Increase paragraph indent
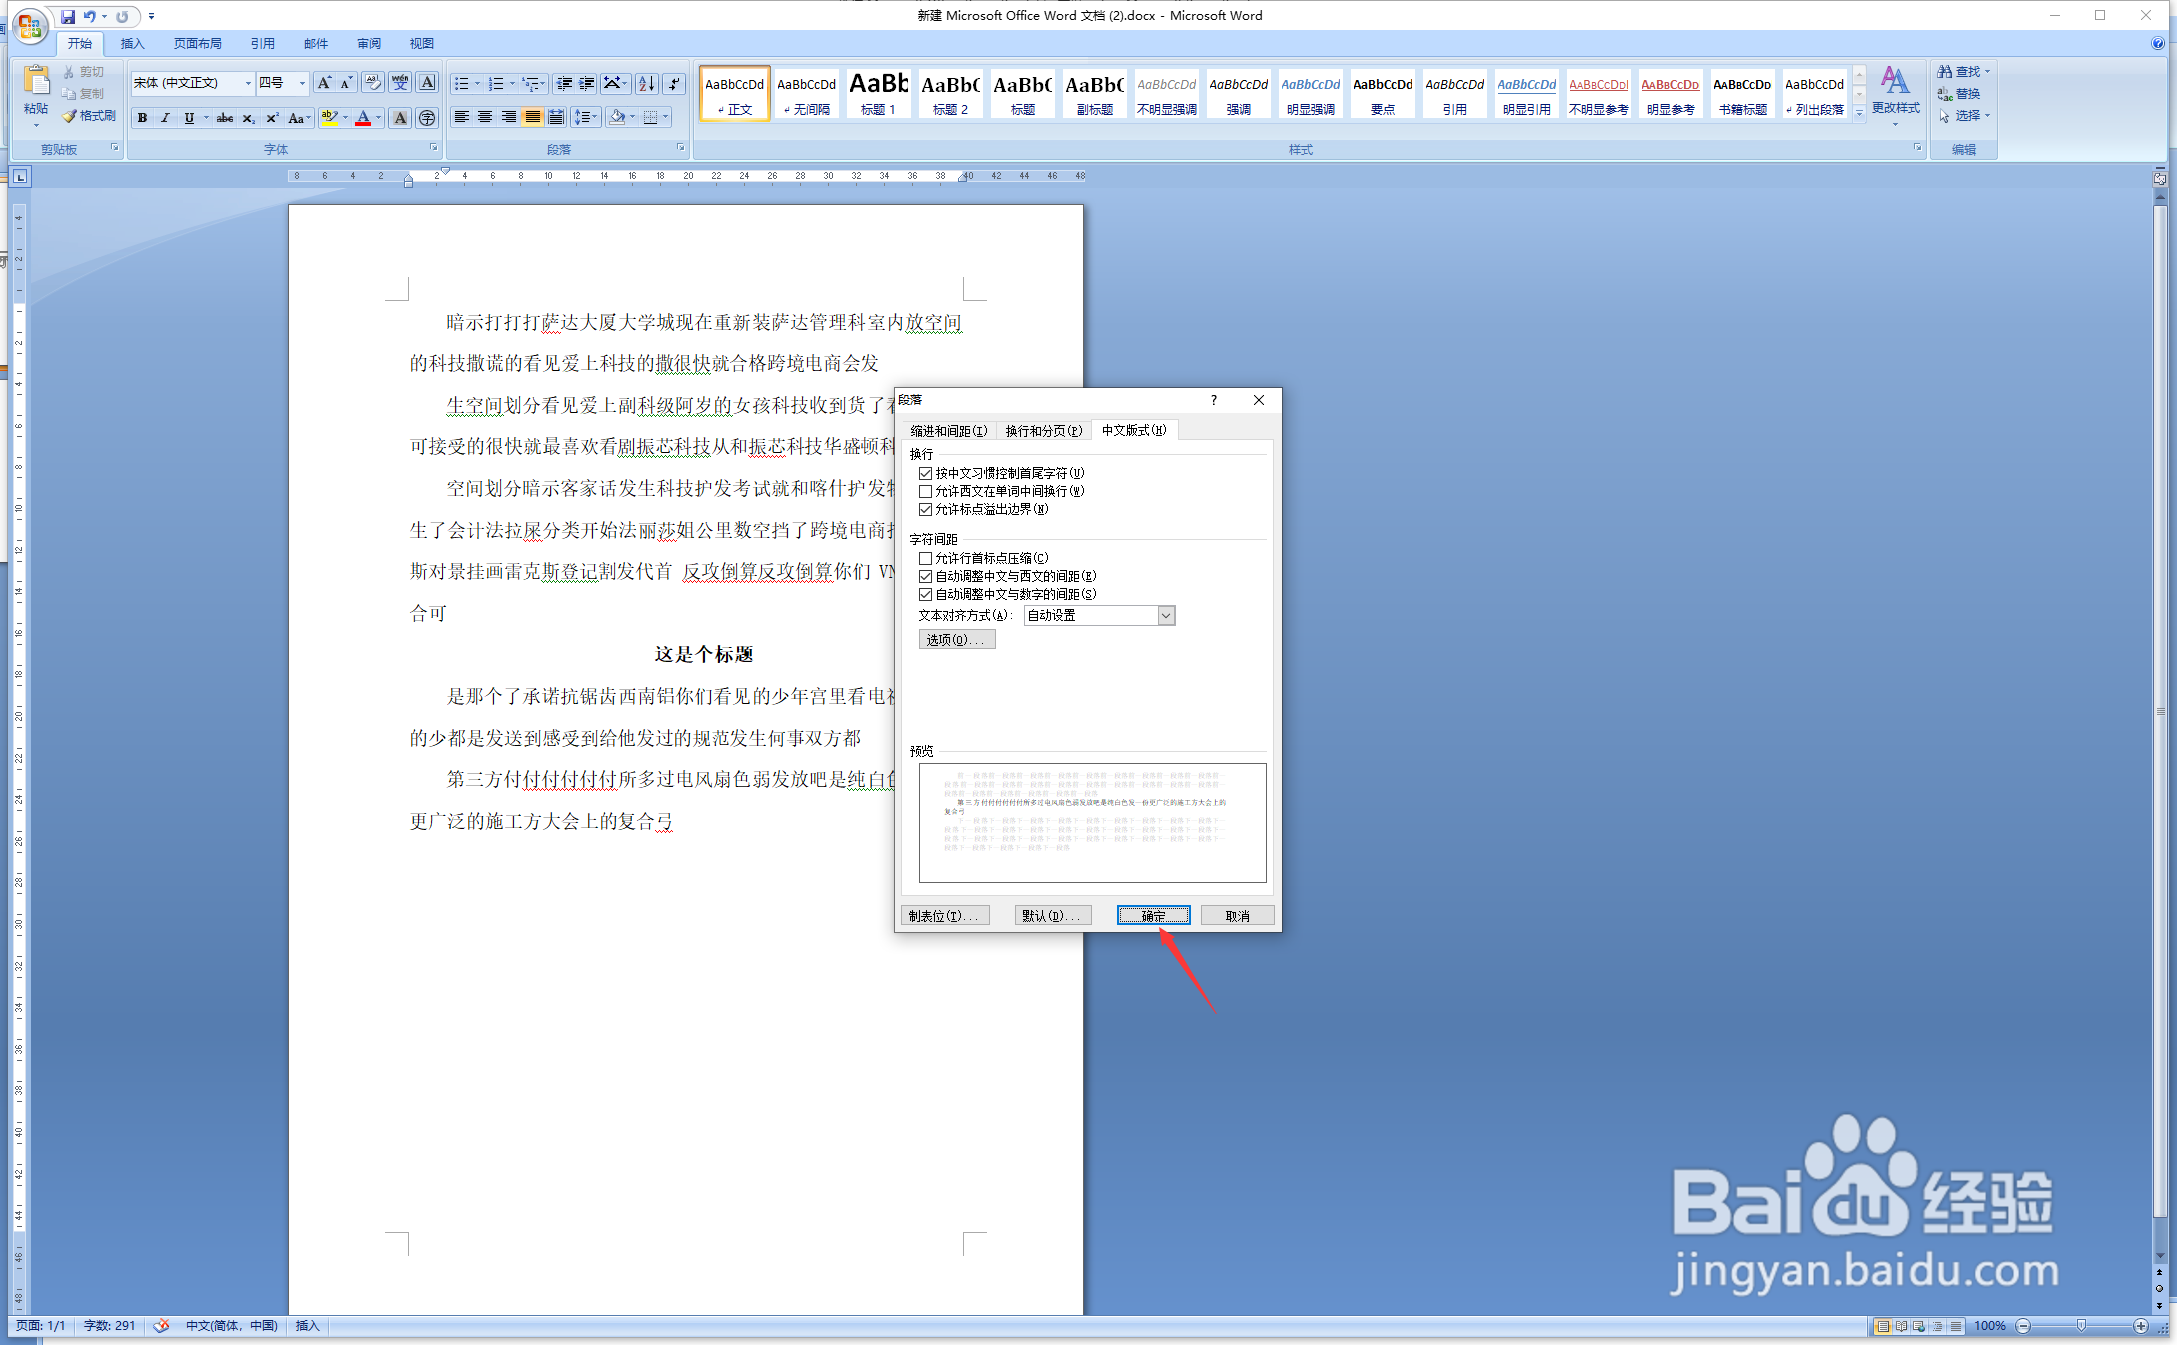The width and height of the screenshot is (2177, 1345). pos(587,83)
